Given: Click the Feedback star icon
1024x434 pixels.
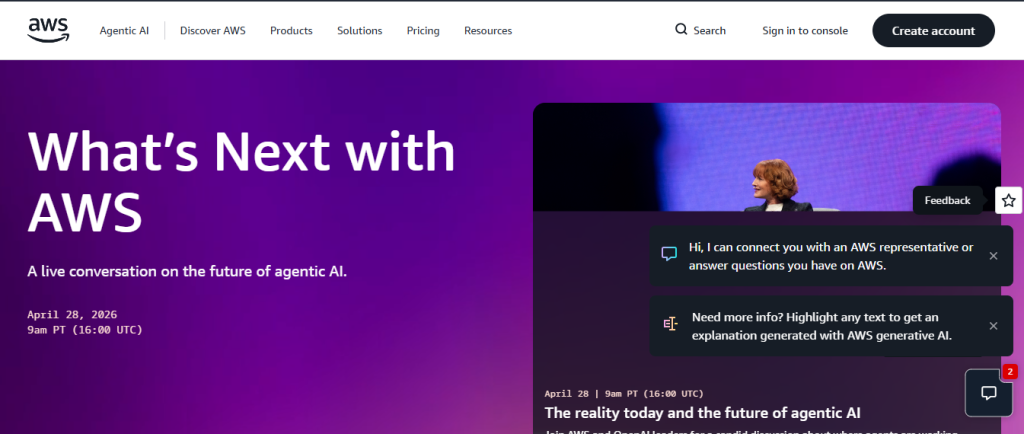Looking at the screenshot, I should tap(1008, 200).
